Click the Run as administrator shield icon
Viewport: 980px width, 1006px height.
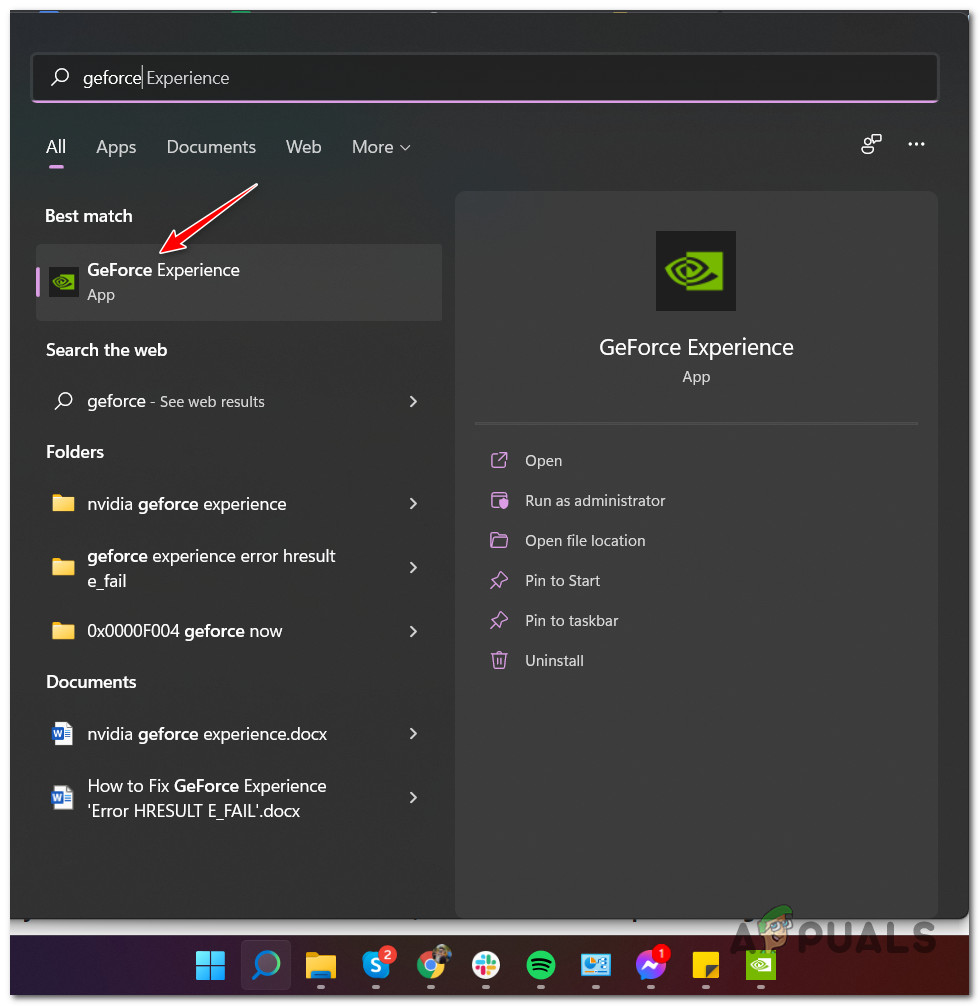(x=499, y=500)
